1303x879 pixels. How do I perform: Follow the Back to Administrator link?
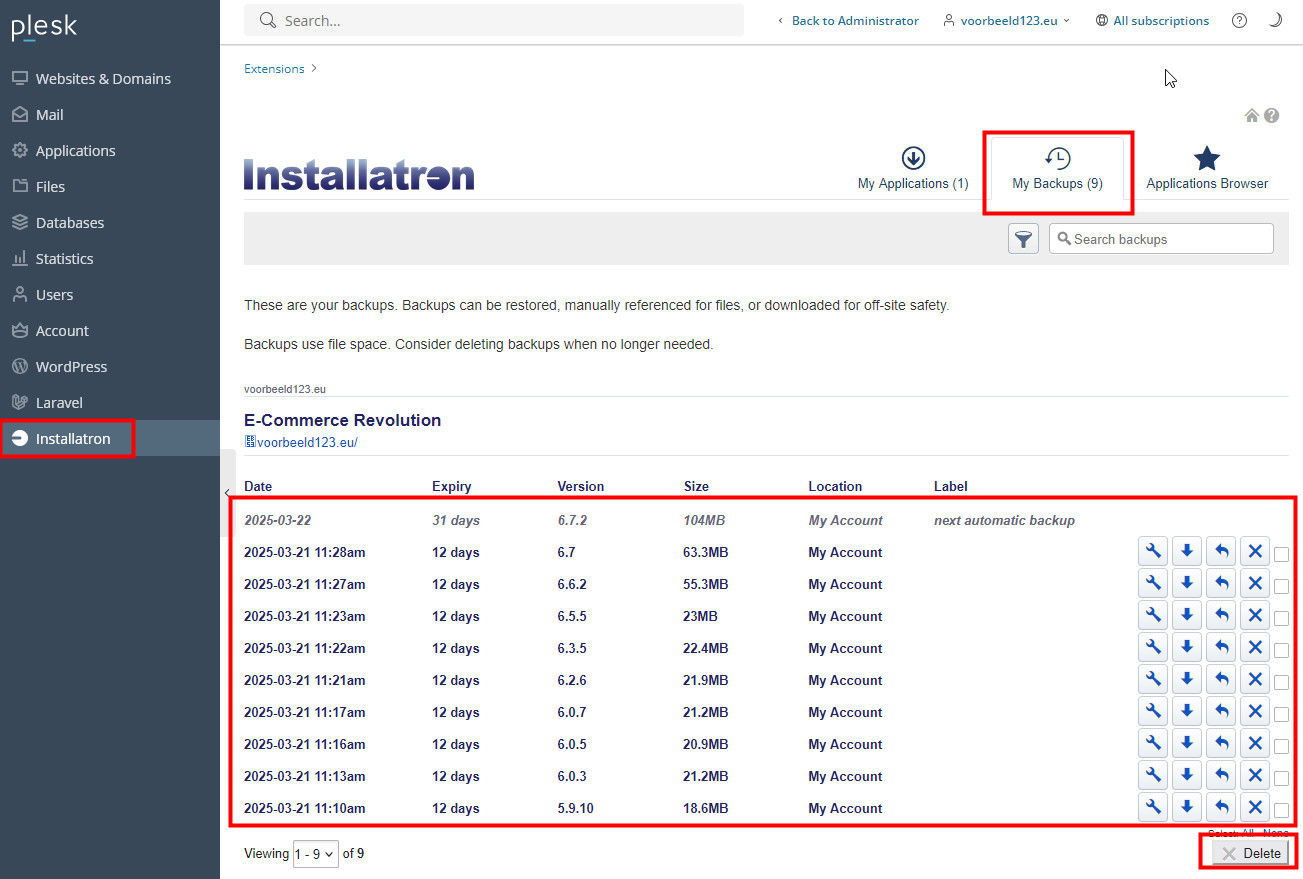[x=848, y=20]
